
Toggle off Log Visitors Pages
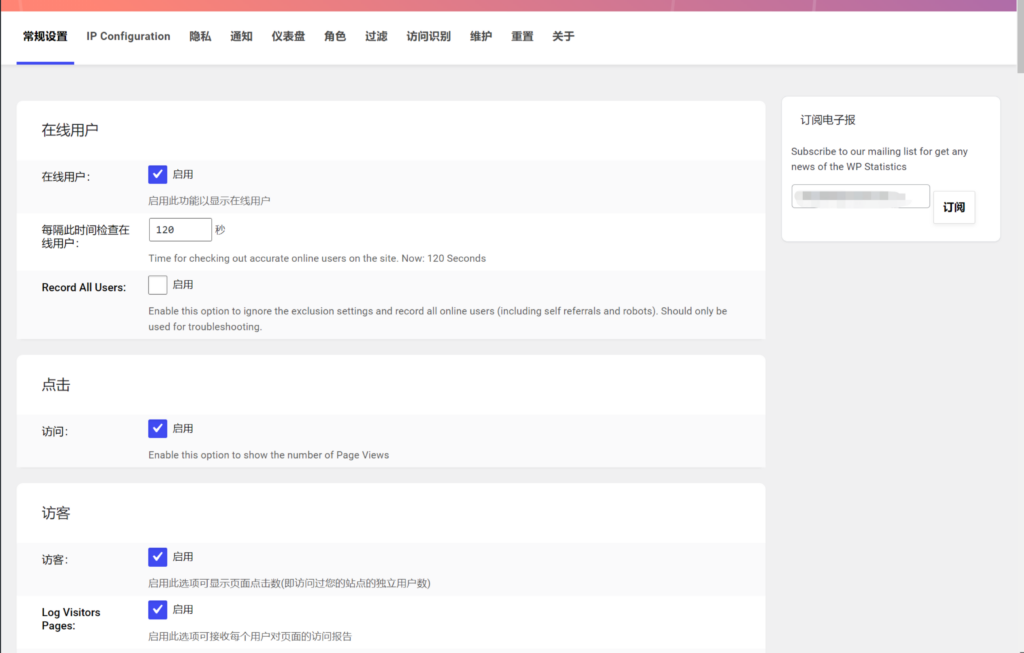pyautogui.click(x=157, y=609)
